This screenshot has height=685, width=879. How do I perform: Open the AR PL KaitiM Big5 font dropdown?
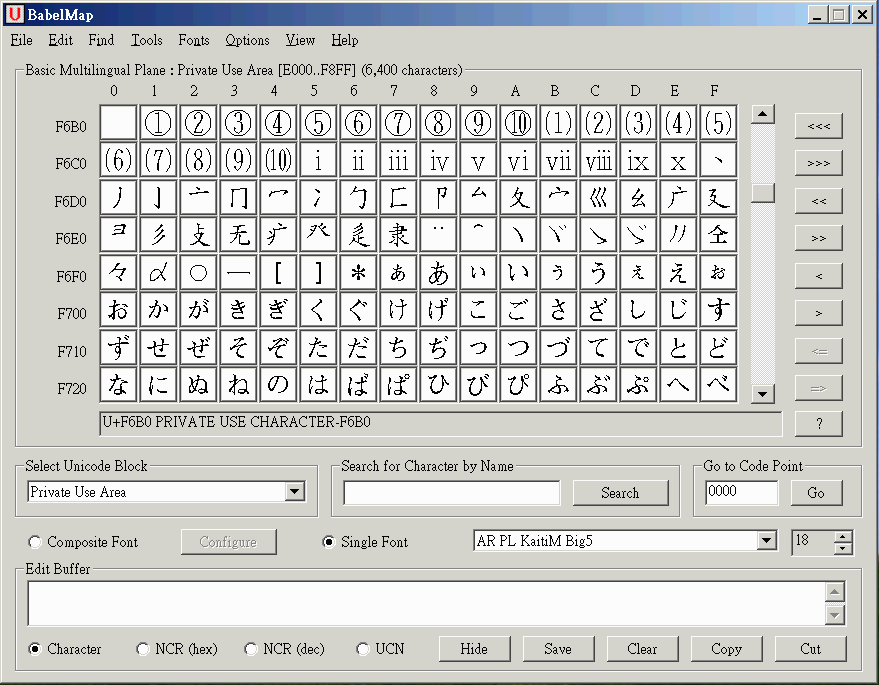[766, 541]
